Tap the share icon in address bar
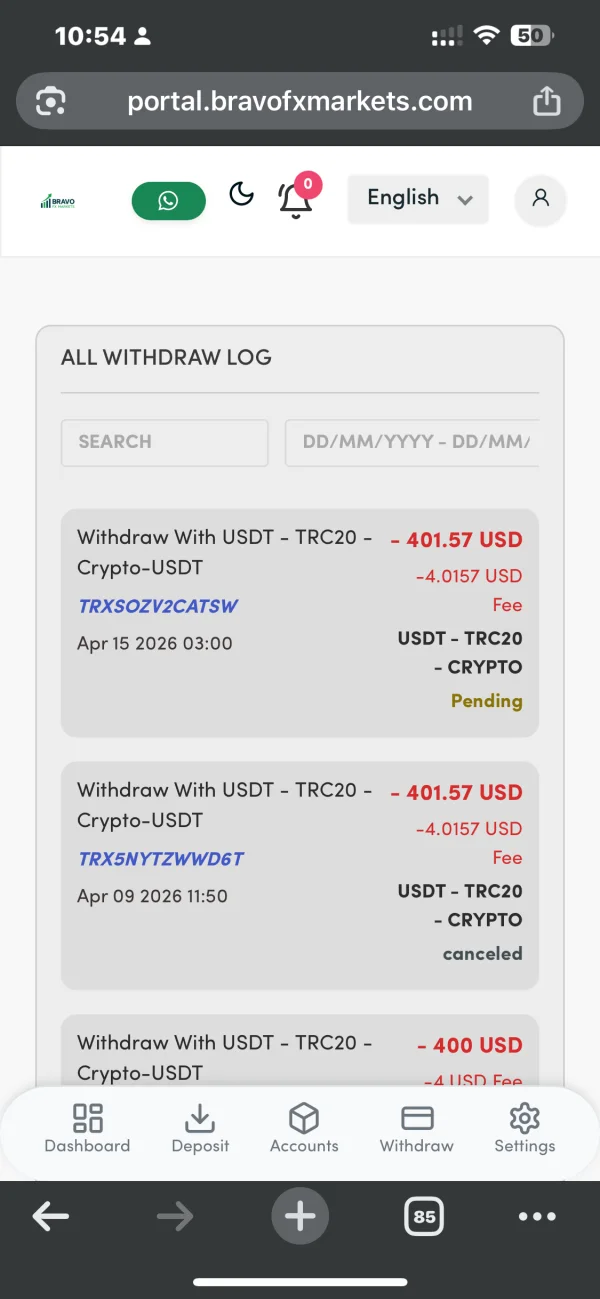Image resolution: width=600 pixels, height=1299 pixels. (546, 101)
